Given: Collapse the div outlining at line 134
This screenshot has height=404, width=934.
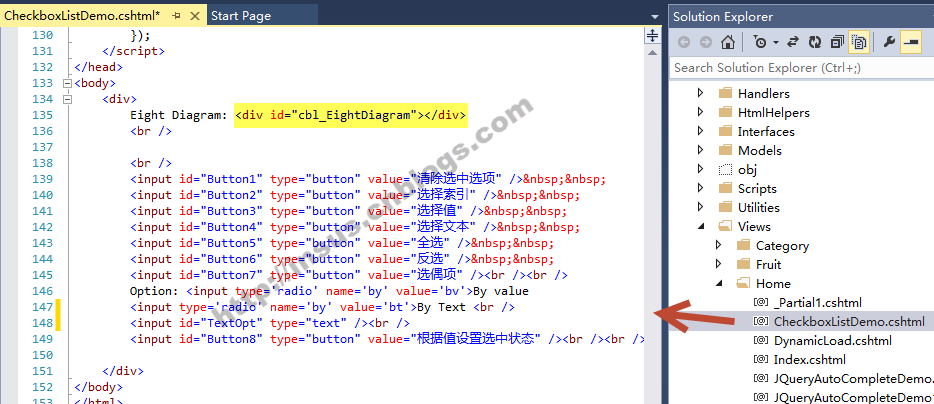Looking at the screenshot, I should click(x=67, y=100).
